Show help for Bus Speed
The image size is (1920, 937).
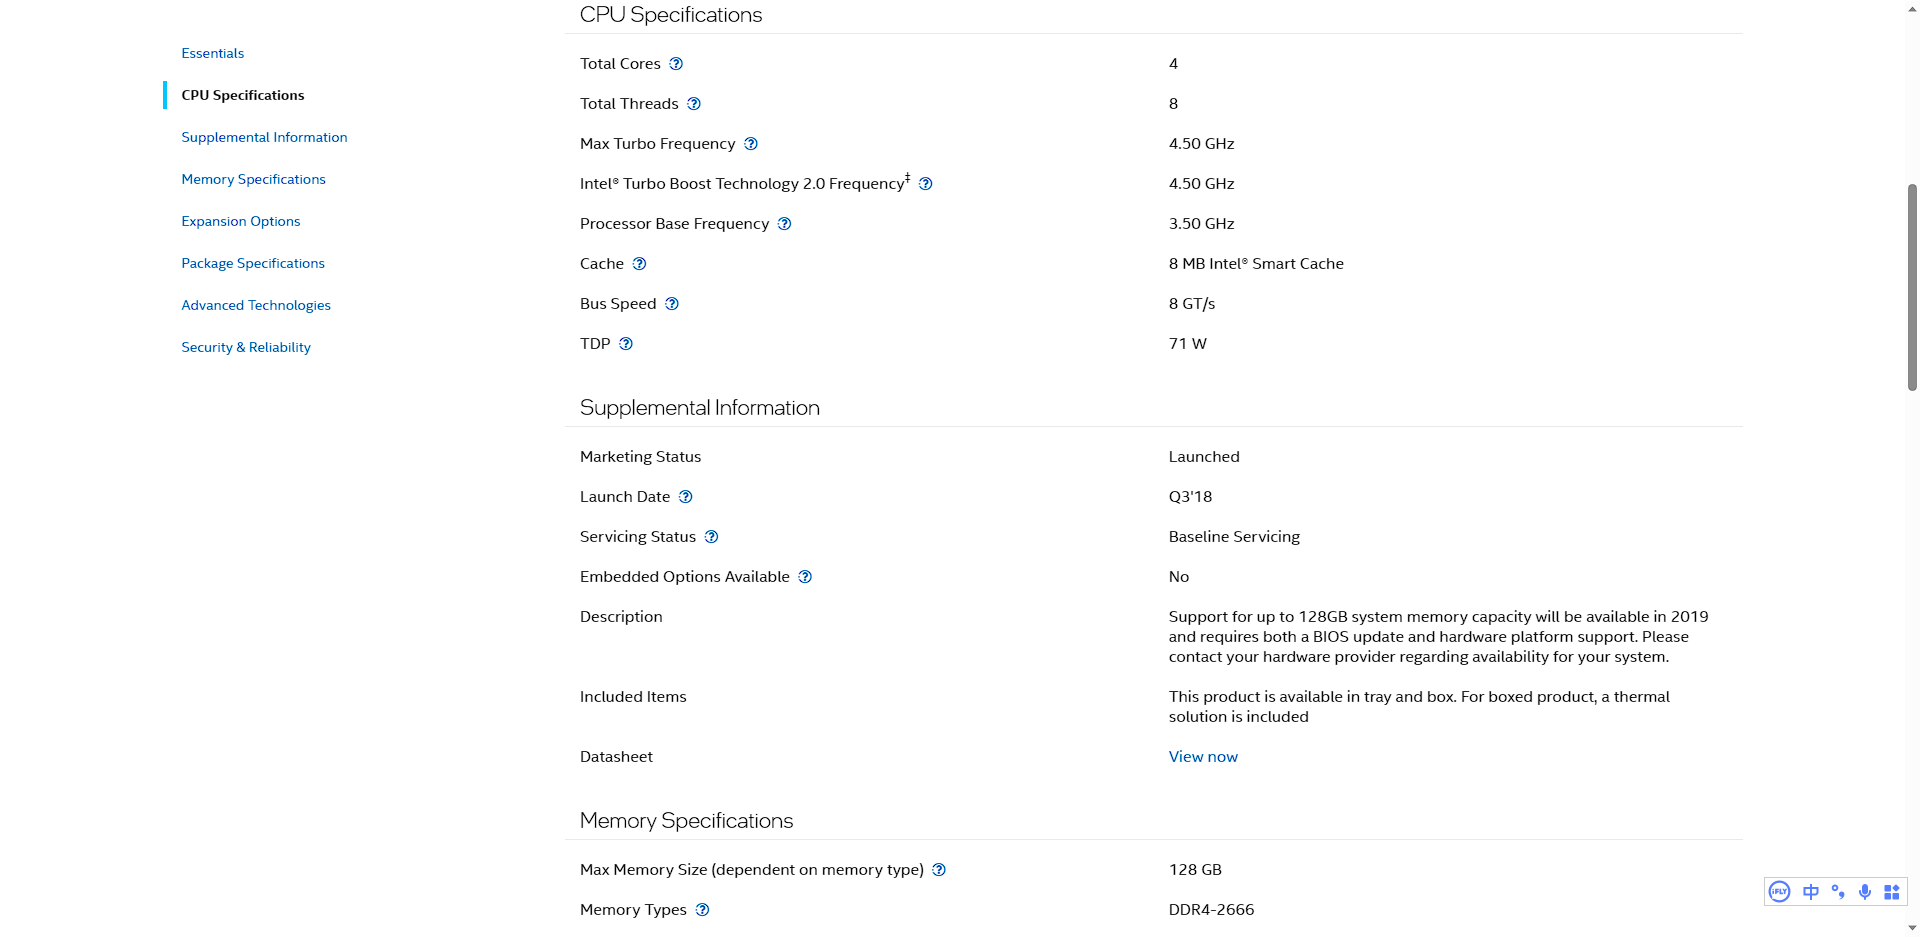pyautogui.click(x=672, y=304)
